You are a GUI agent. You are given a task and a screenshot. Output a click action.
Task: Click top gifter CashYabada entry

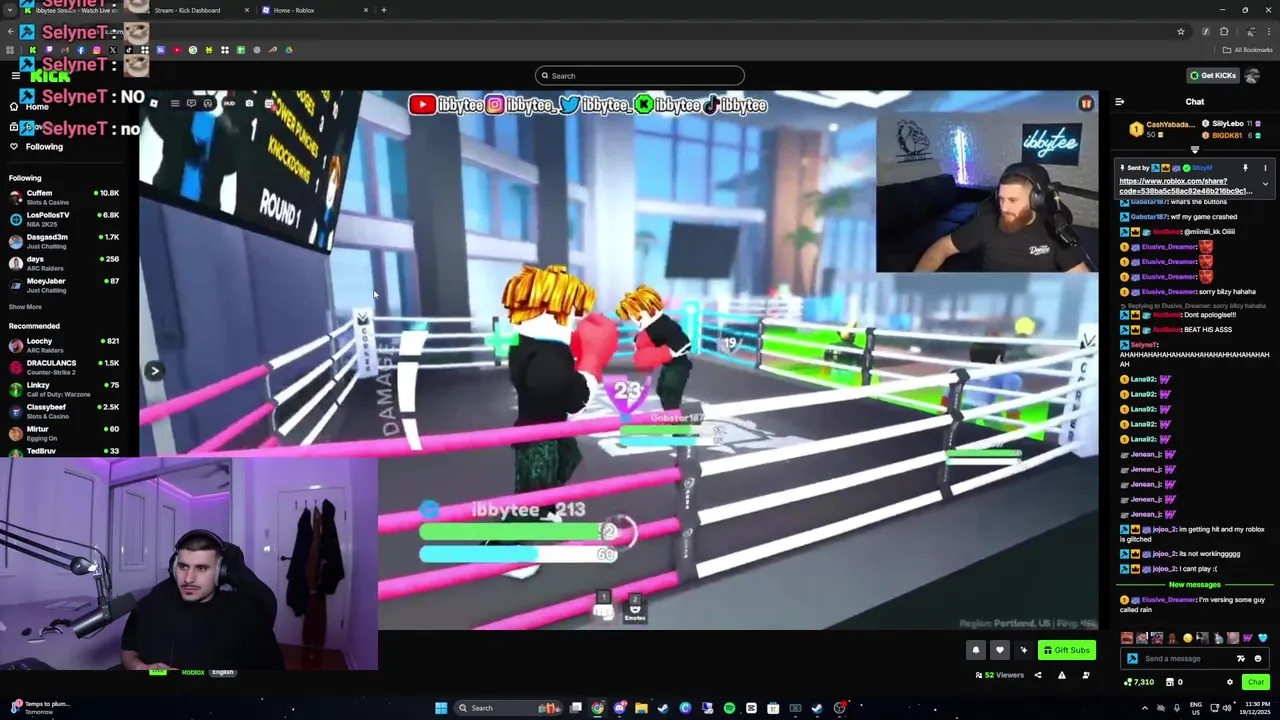click(x=1162, y=129)
